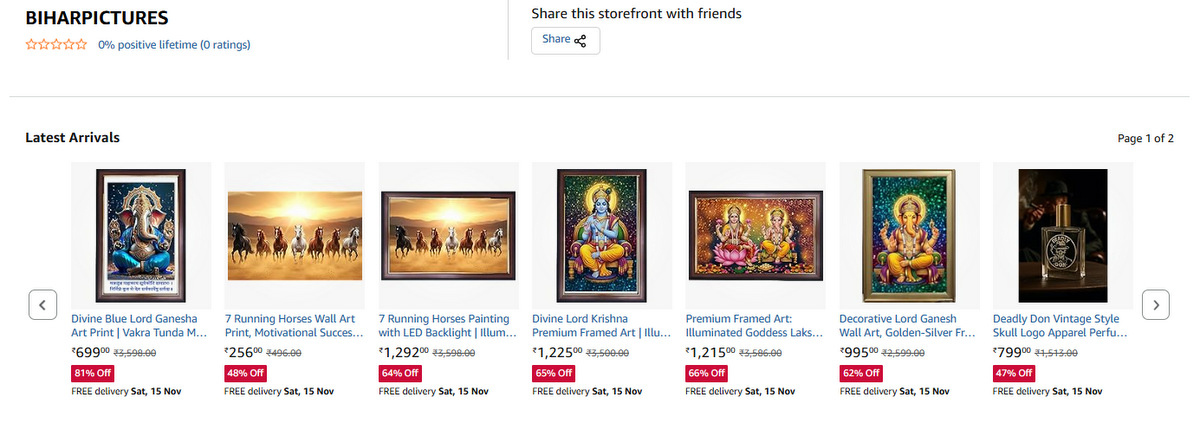
Task: Advance carousel with the right chevron
Action: 1156,304
